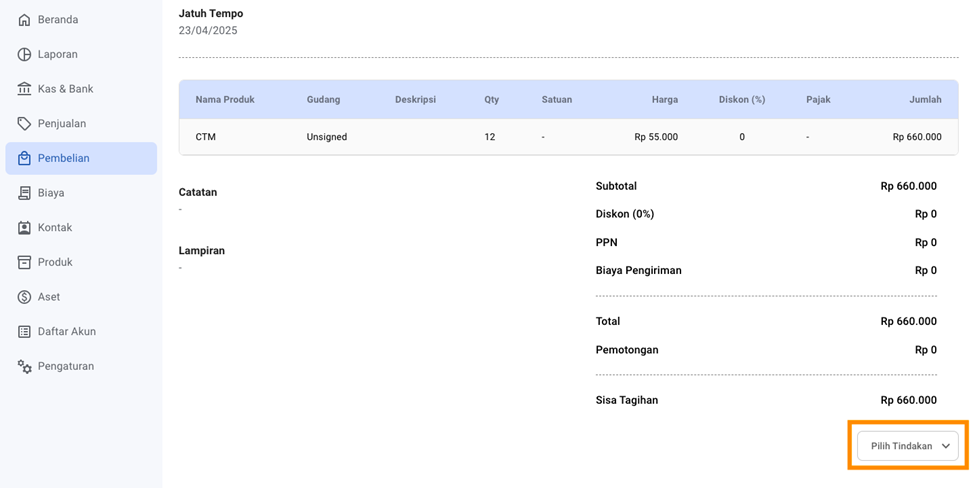
Task: Click the Kontak address book icon
Action: pyautogui.click(x=25, y=227)
